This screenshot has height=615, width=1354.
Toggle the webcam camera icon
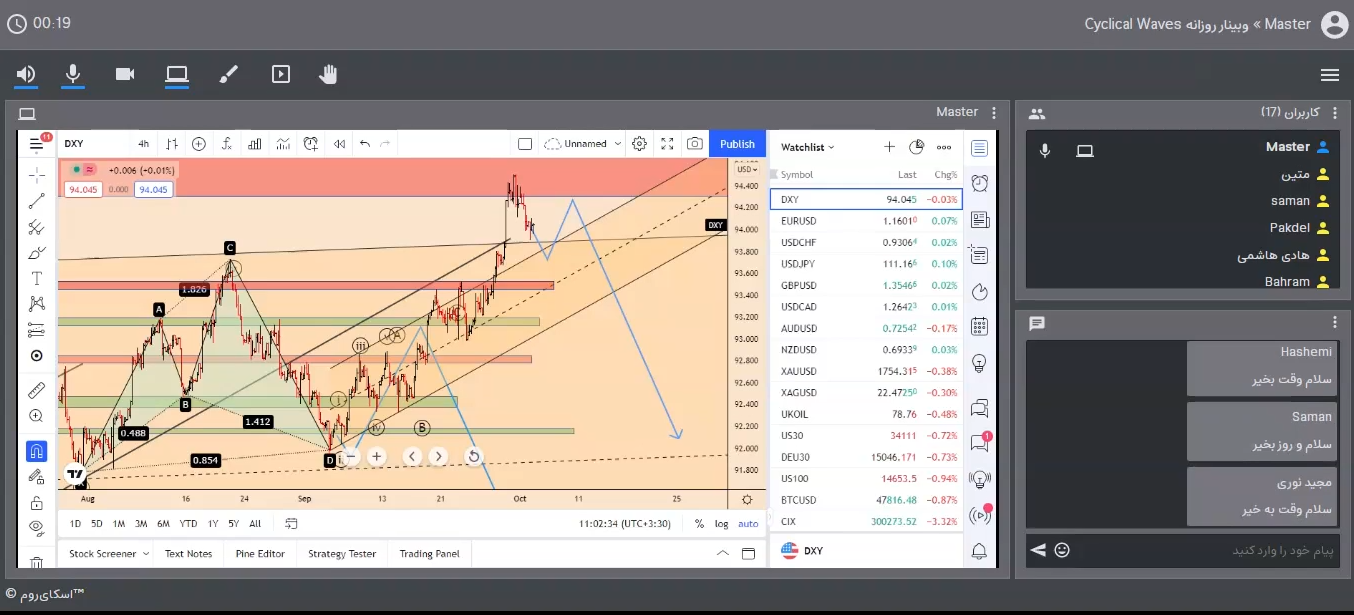pyautogui.click(x=125, y=74)
